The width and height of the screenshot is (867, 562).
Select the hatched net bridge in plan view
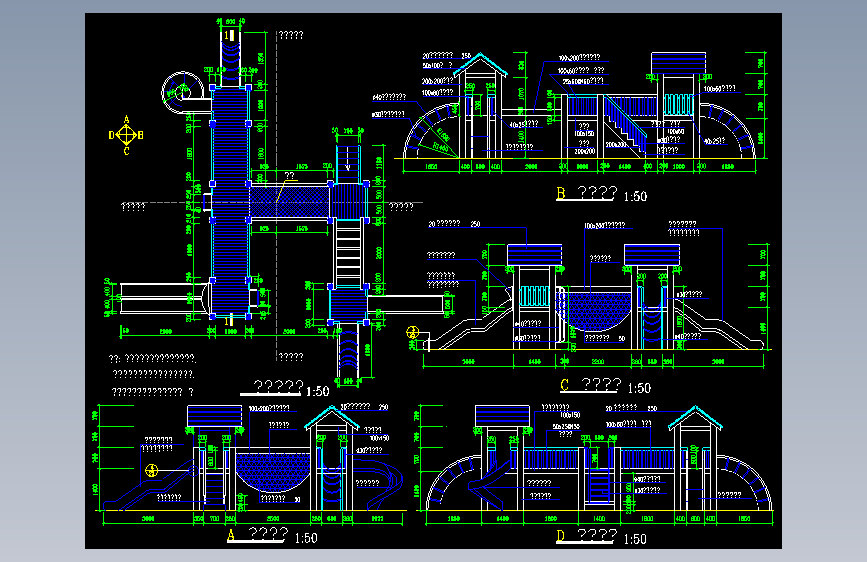point(290,202)
